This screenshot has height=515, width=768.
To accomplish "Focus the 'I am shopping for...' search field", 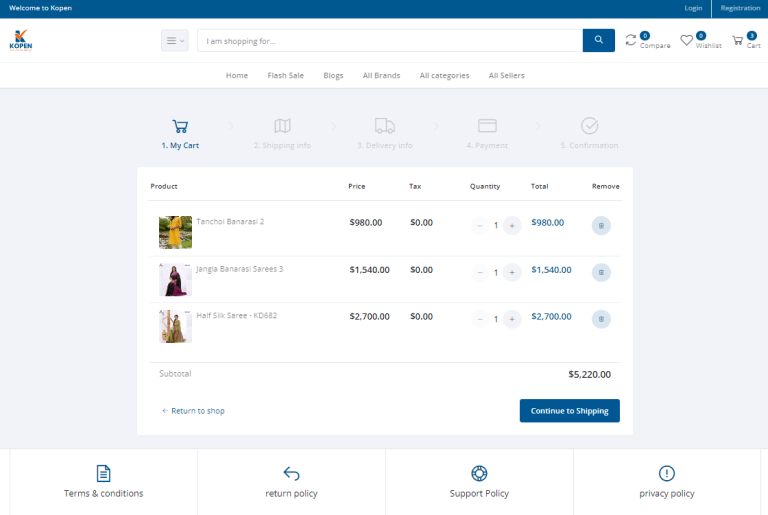I will (390, 41).
